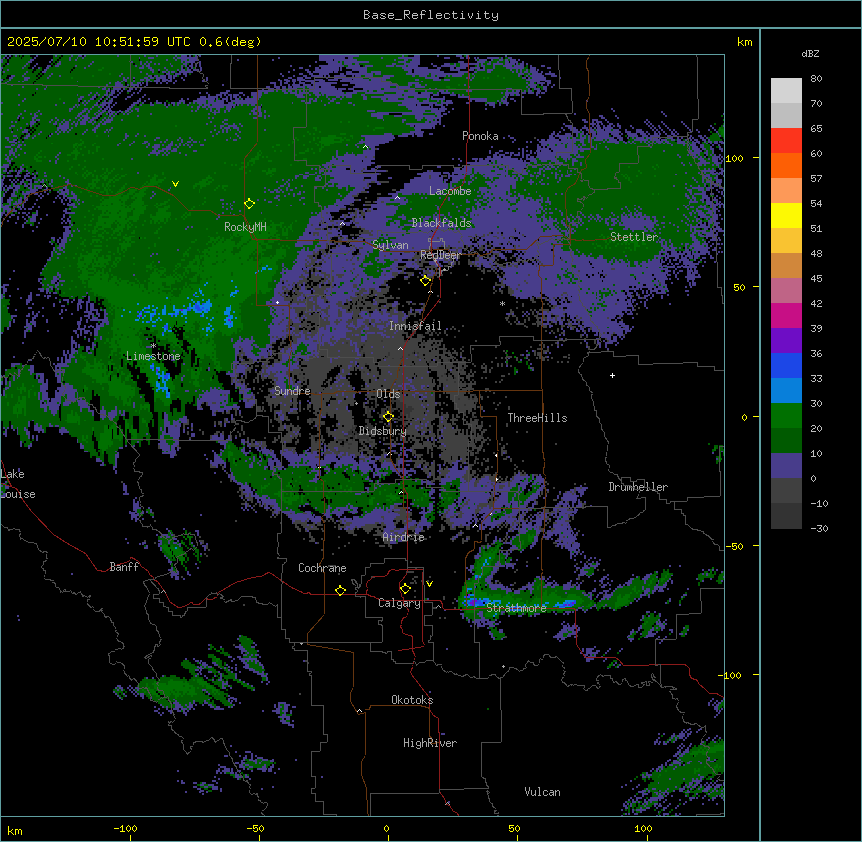Select the blue 36 dBZ legend swatch
862x842 pixels.
[786, 365]
